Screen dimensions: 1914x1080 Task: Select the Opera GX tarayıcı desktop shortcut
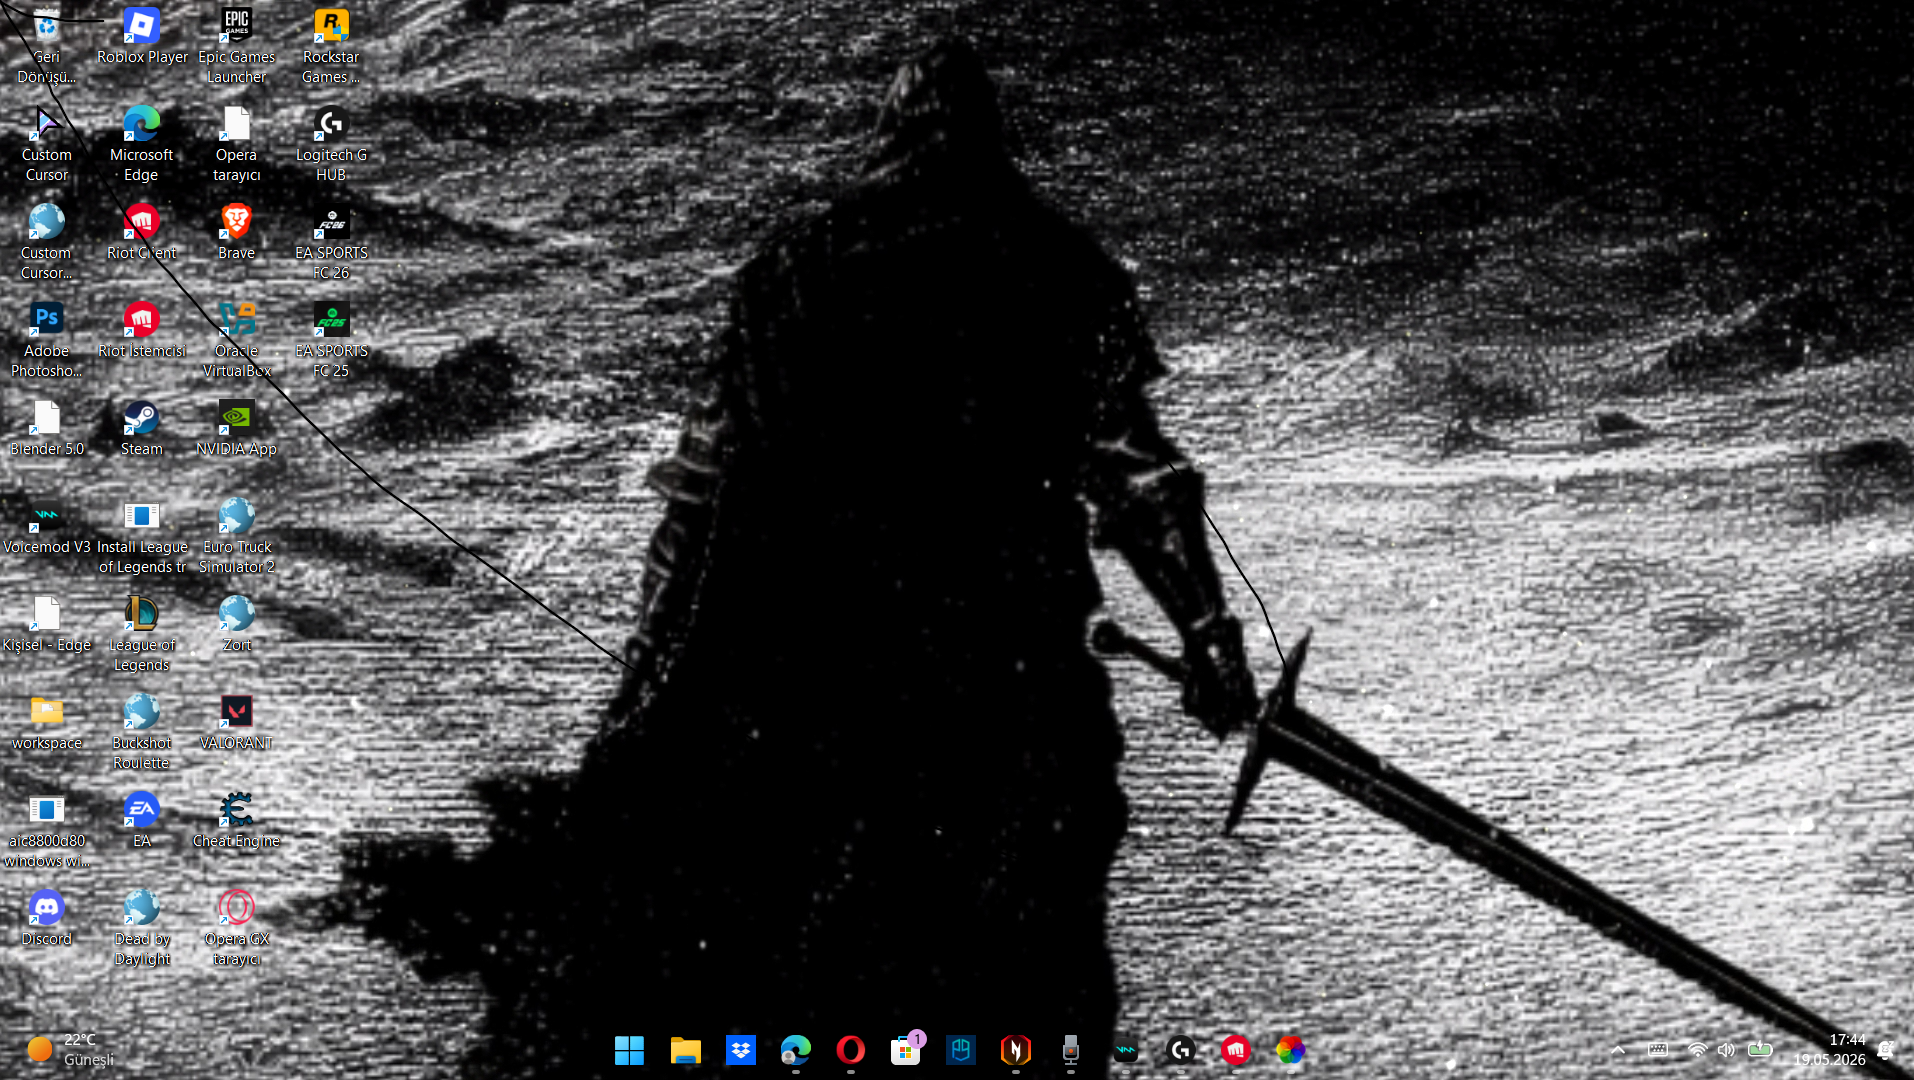(236, 927)
